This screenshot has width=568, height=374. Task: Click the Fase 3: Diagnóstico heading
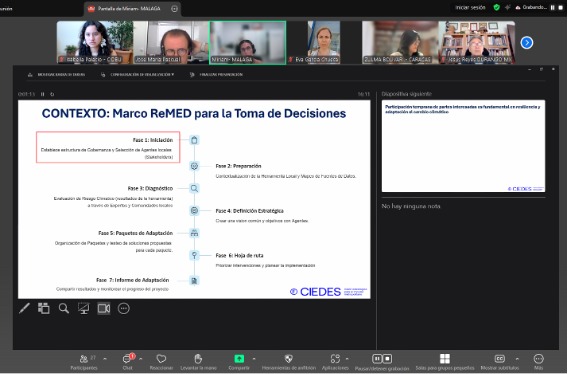point(150,188)
